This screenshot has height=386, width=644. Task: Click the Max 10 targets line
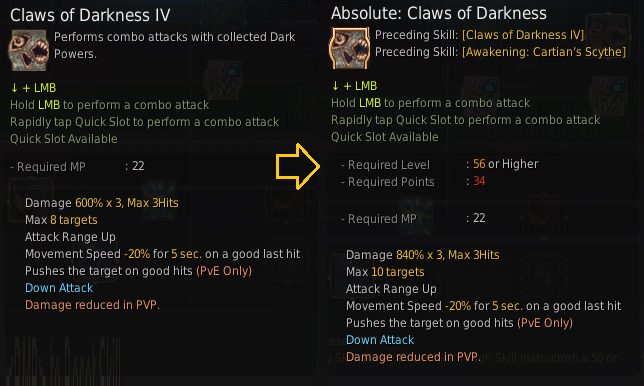click(385, 272)
